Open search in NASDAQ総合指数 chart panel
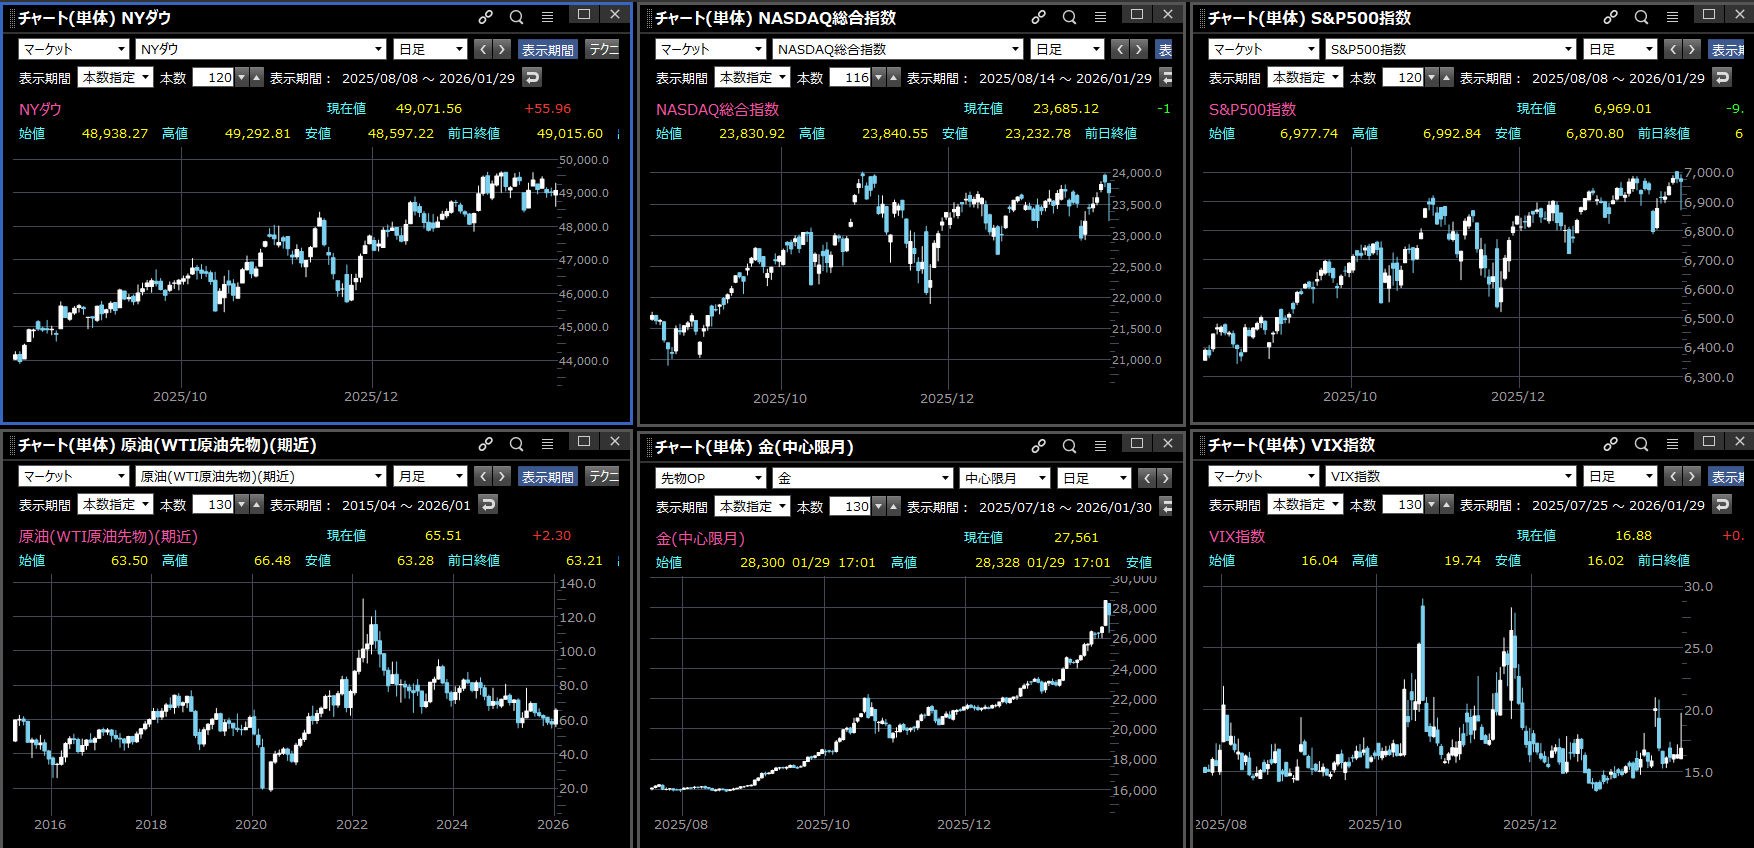Image resolution: width=1754 pixels, height=848 pixels. pos(1069,17)
